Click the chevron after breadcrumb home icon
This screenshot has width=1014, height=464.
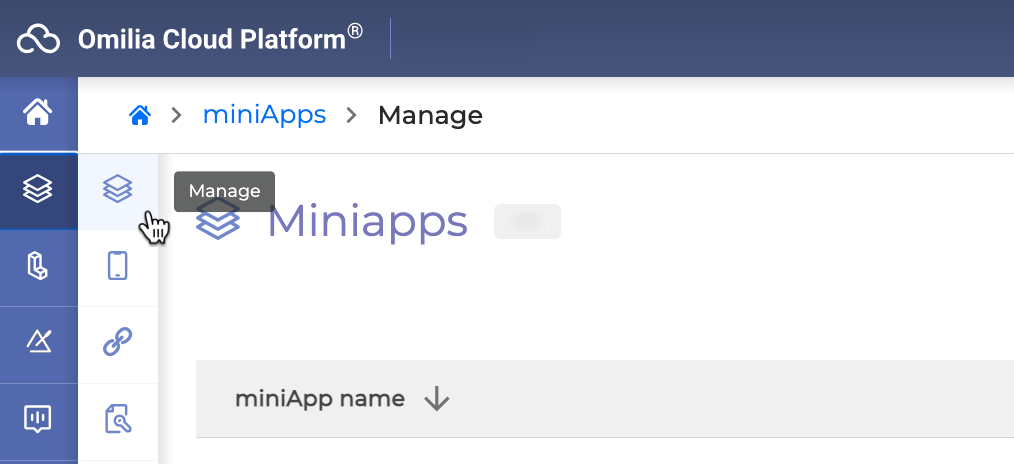click(177, 116)
